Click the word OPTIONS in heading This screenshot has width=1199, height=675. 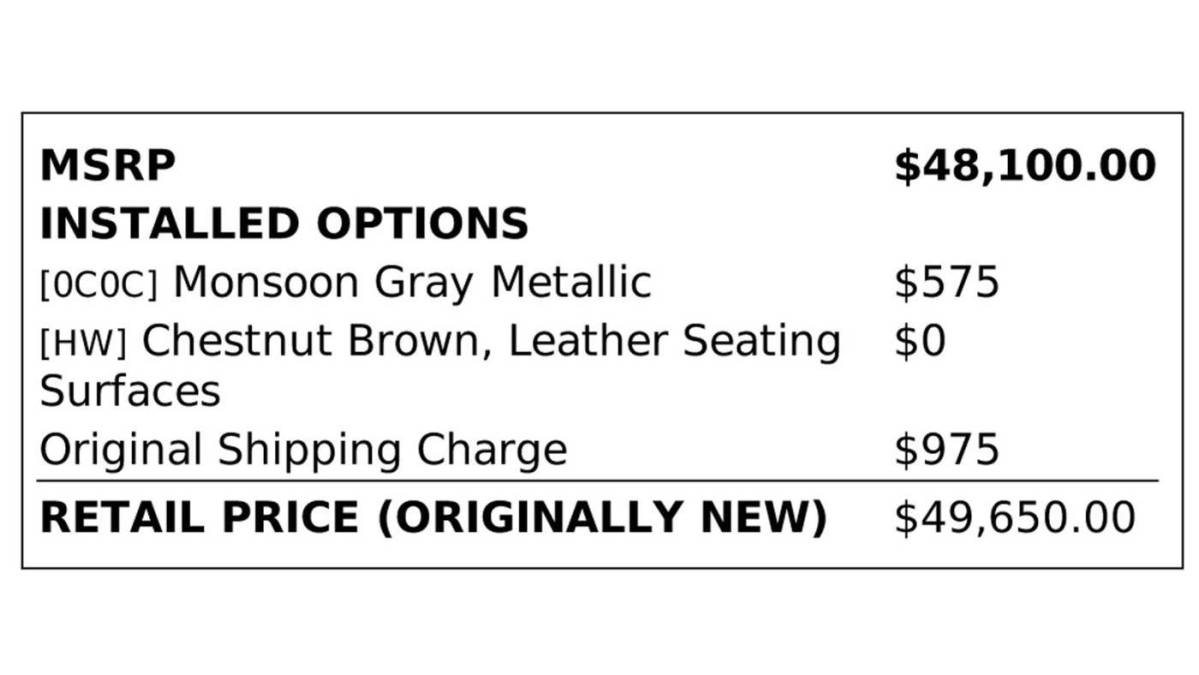pyautogui.click(x=422, y=224)
